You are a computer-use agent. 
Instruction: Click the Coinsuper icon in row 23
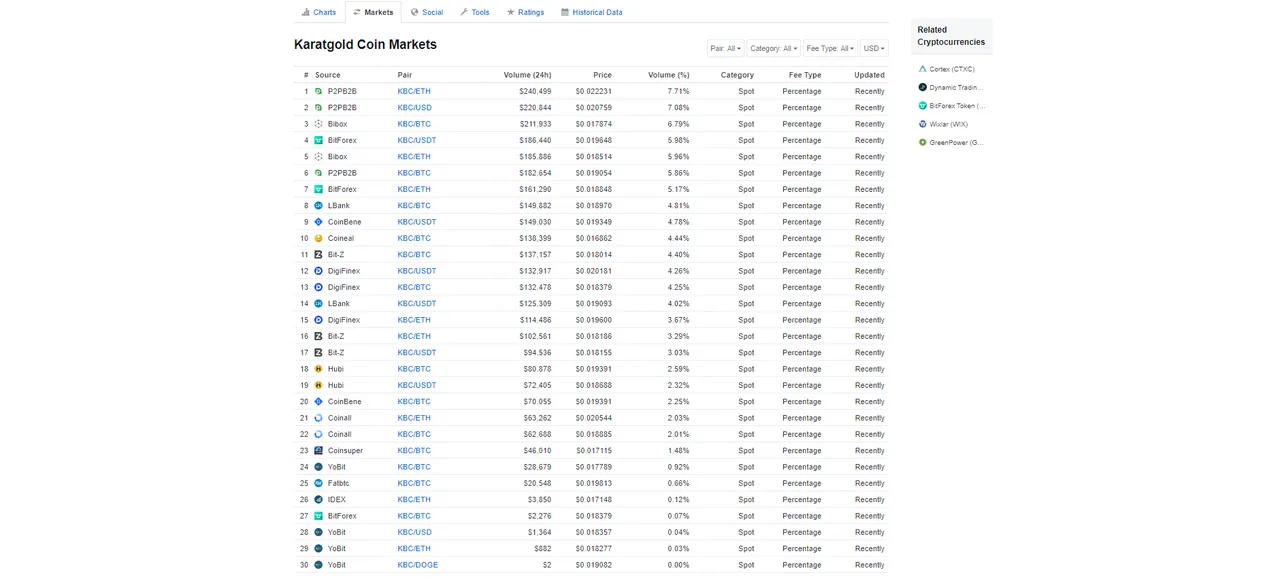coord(319,450)
